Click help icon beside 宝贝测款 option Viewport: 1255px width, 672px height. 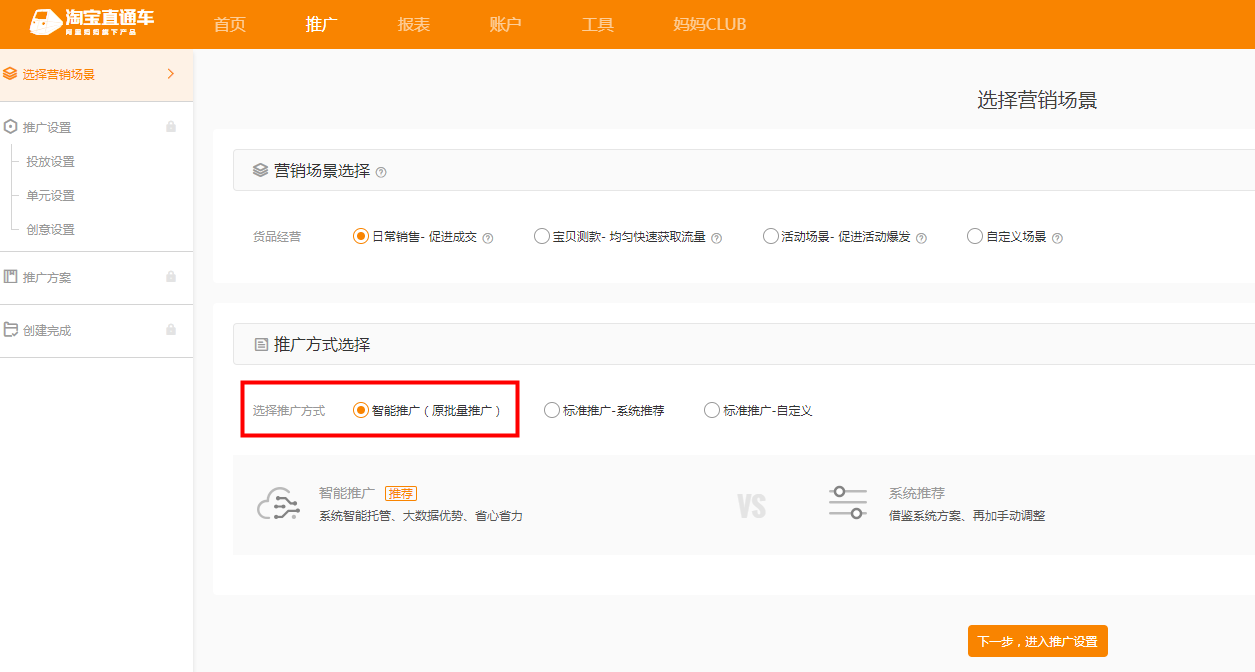click(x=716, y=238)
